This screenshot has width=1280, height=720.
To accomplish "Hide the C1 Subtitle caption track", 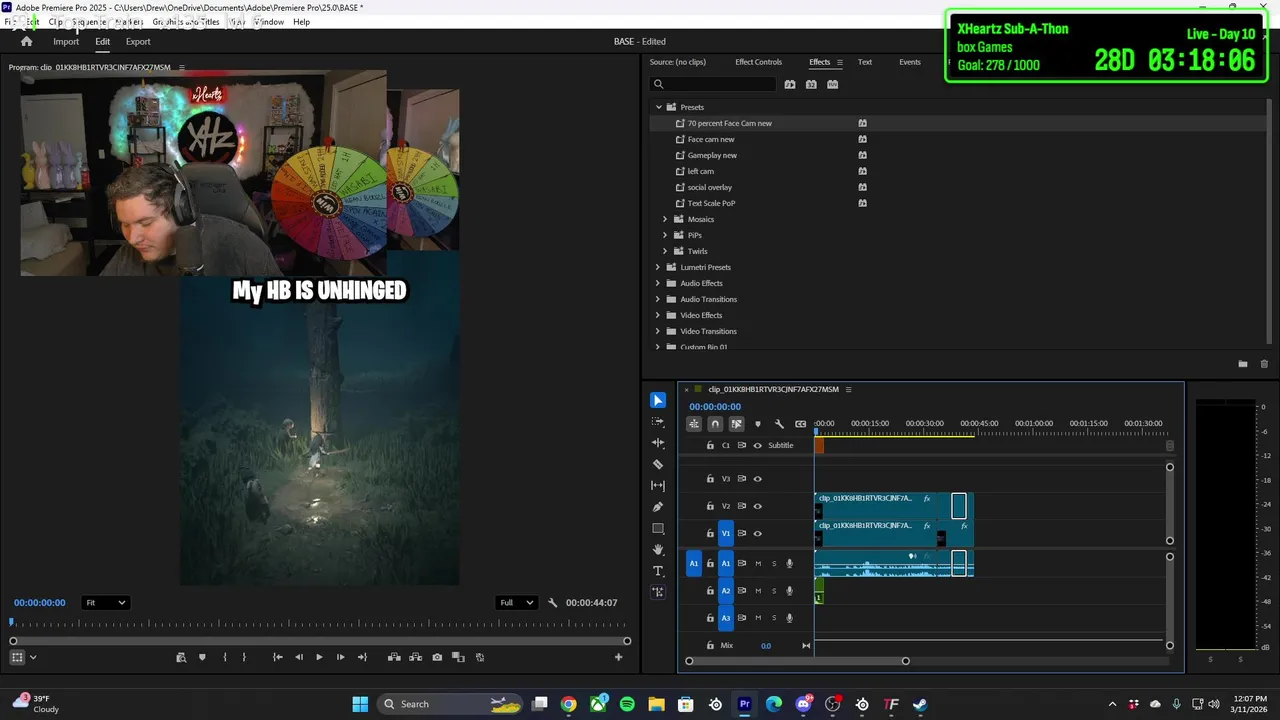I will coord(757,446).
